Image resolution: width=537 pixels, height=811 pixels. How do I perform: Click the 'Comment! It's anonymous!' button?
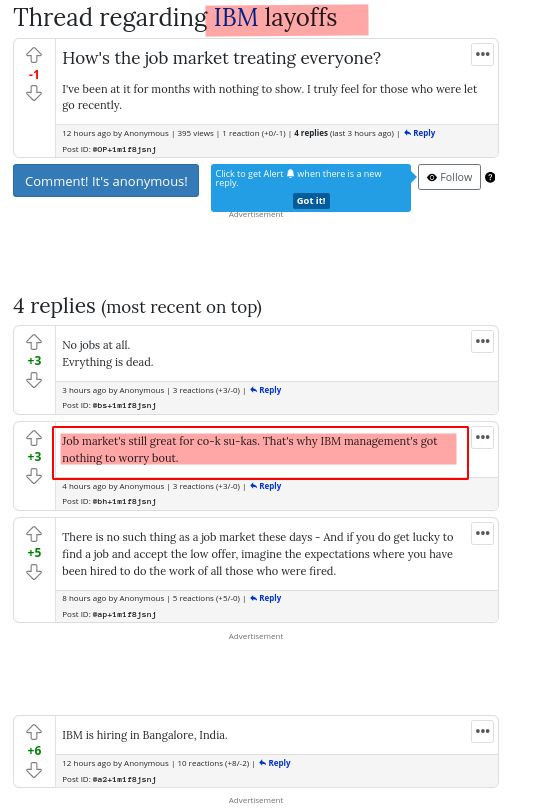tap(106, 181)
